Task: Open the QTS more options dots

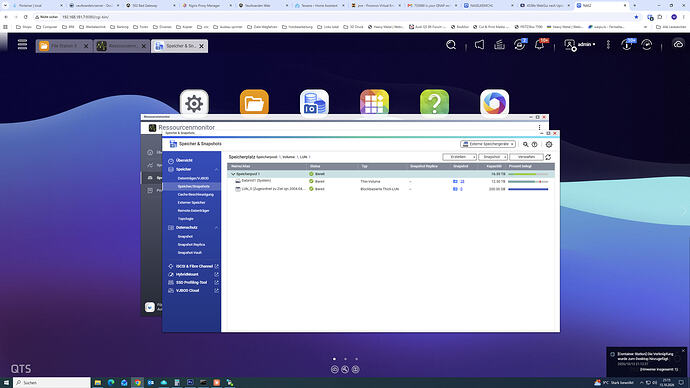Action: pyautogui.click(x=608, y=44)
